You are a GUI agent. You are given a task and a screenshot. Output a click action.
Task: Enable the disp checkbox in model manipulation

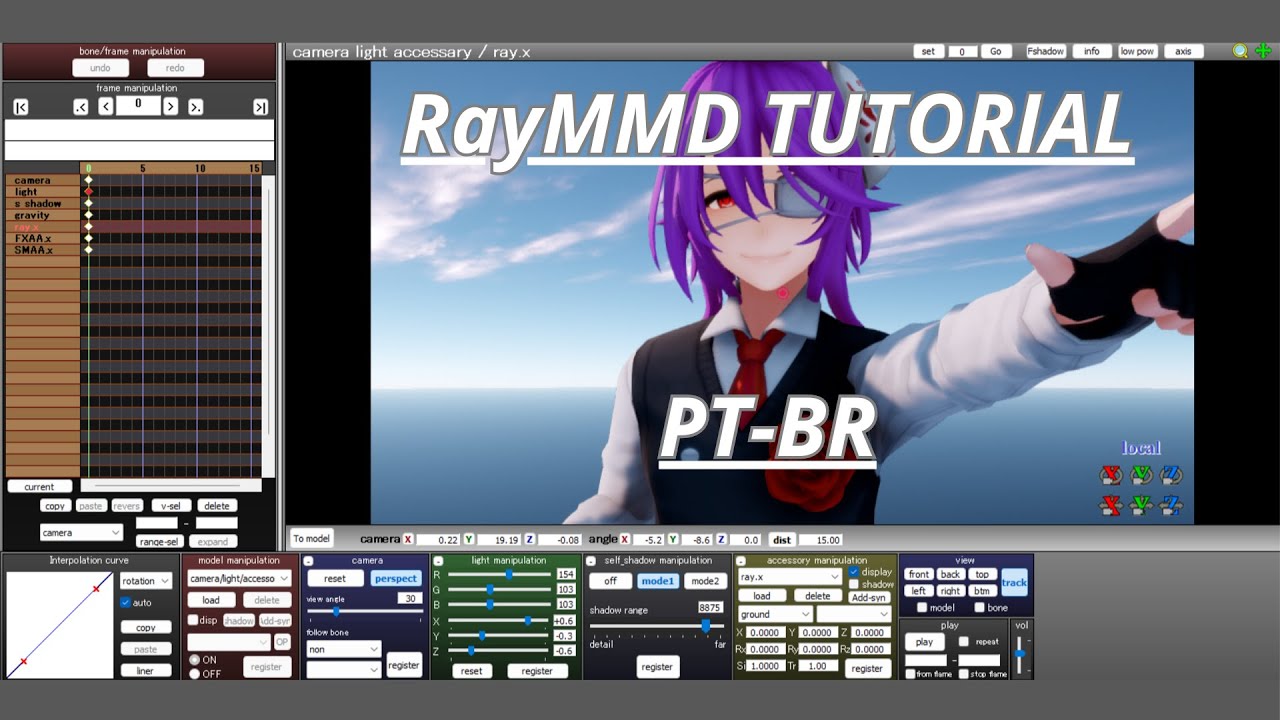tap(193, 620)
